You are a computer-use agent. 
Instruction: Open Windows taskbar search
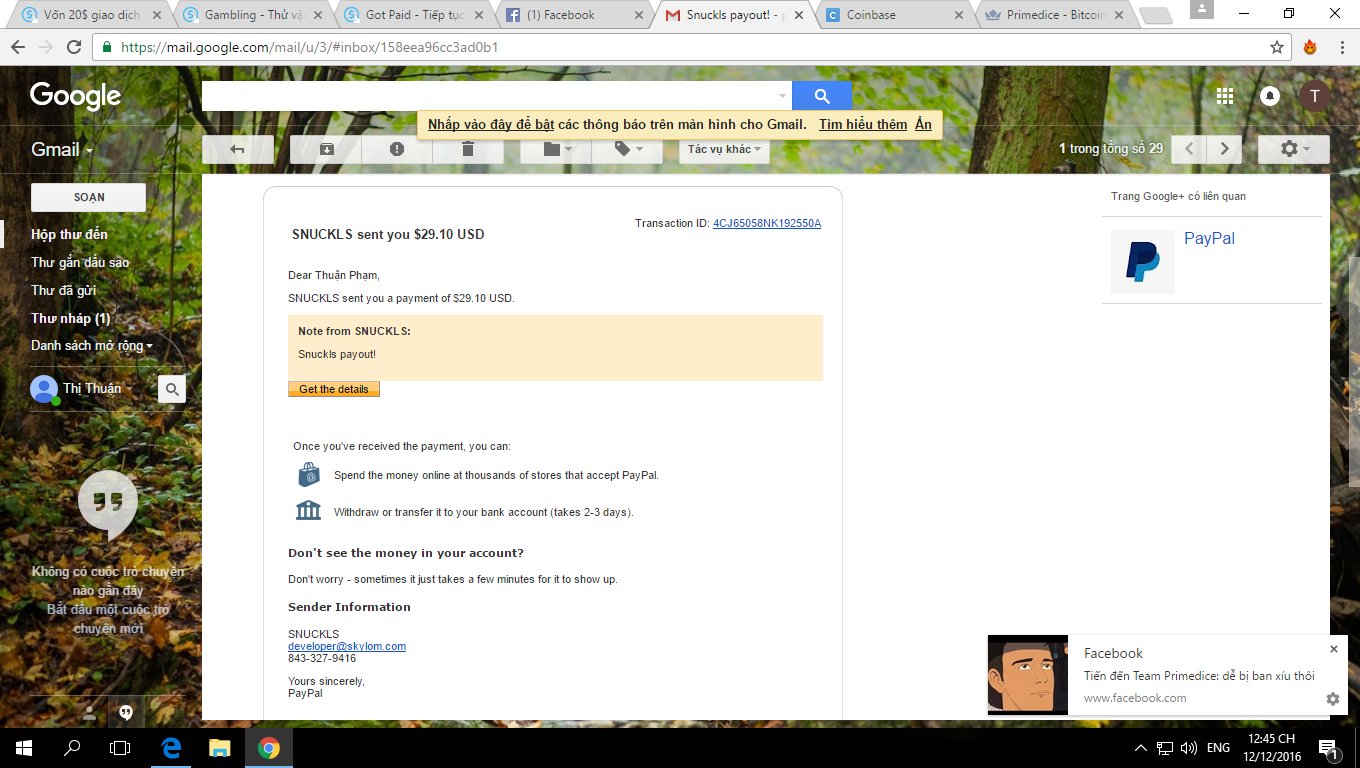(x=72, y=747)
